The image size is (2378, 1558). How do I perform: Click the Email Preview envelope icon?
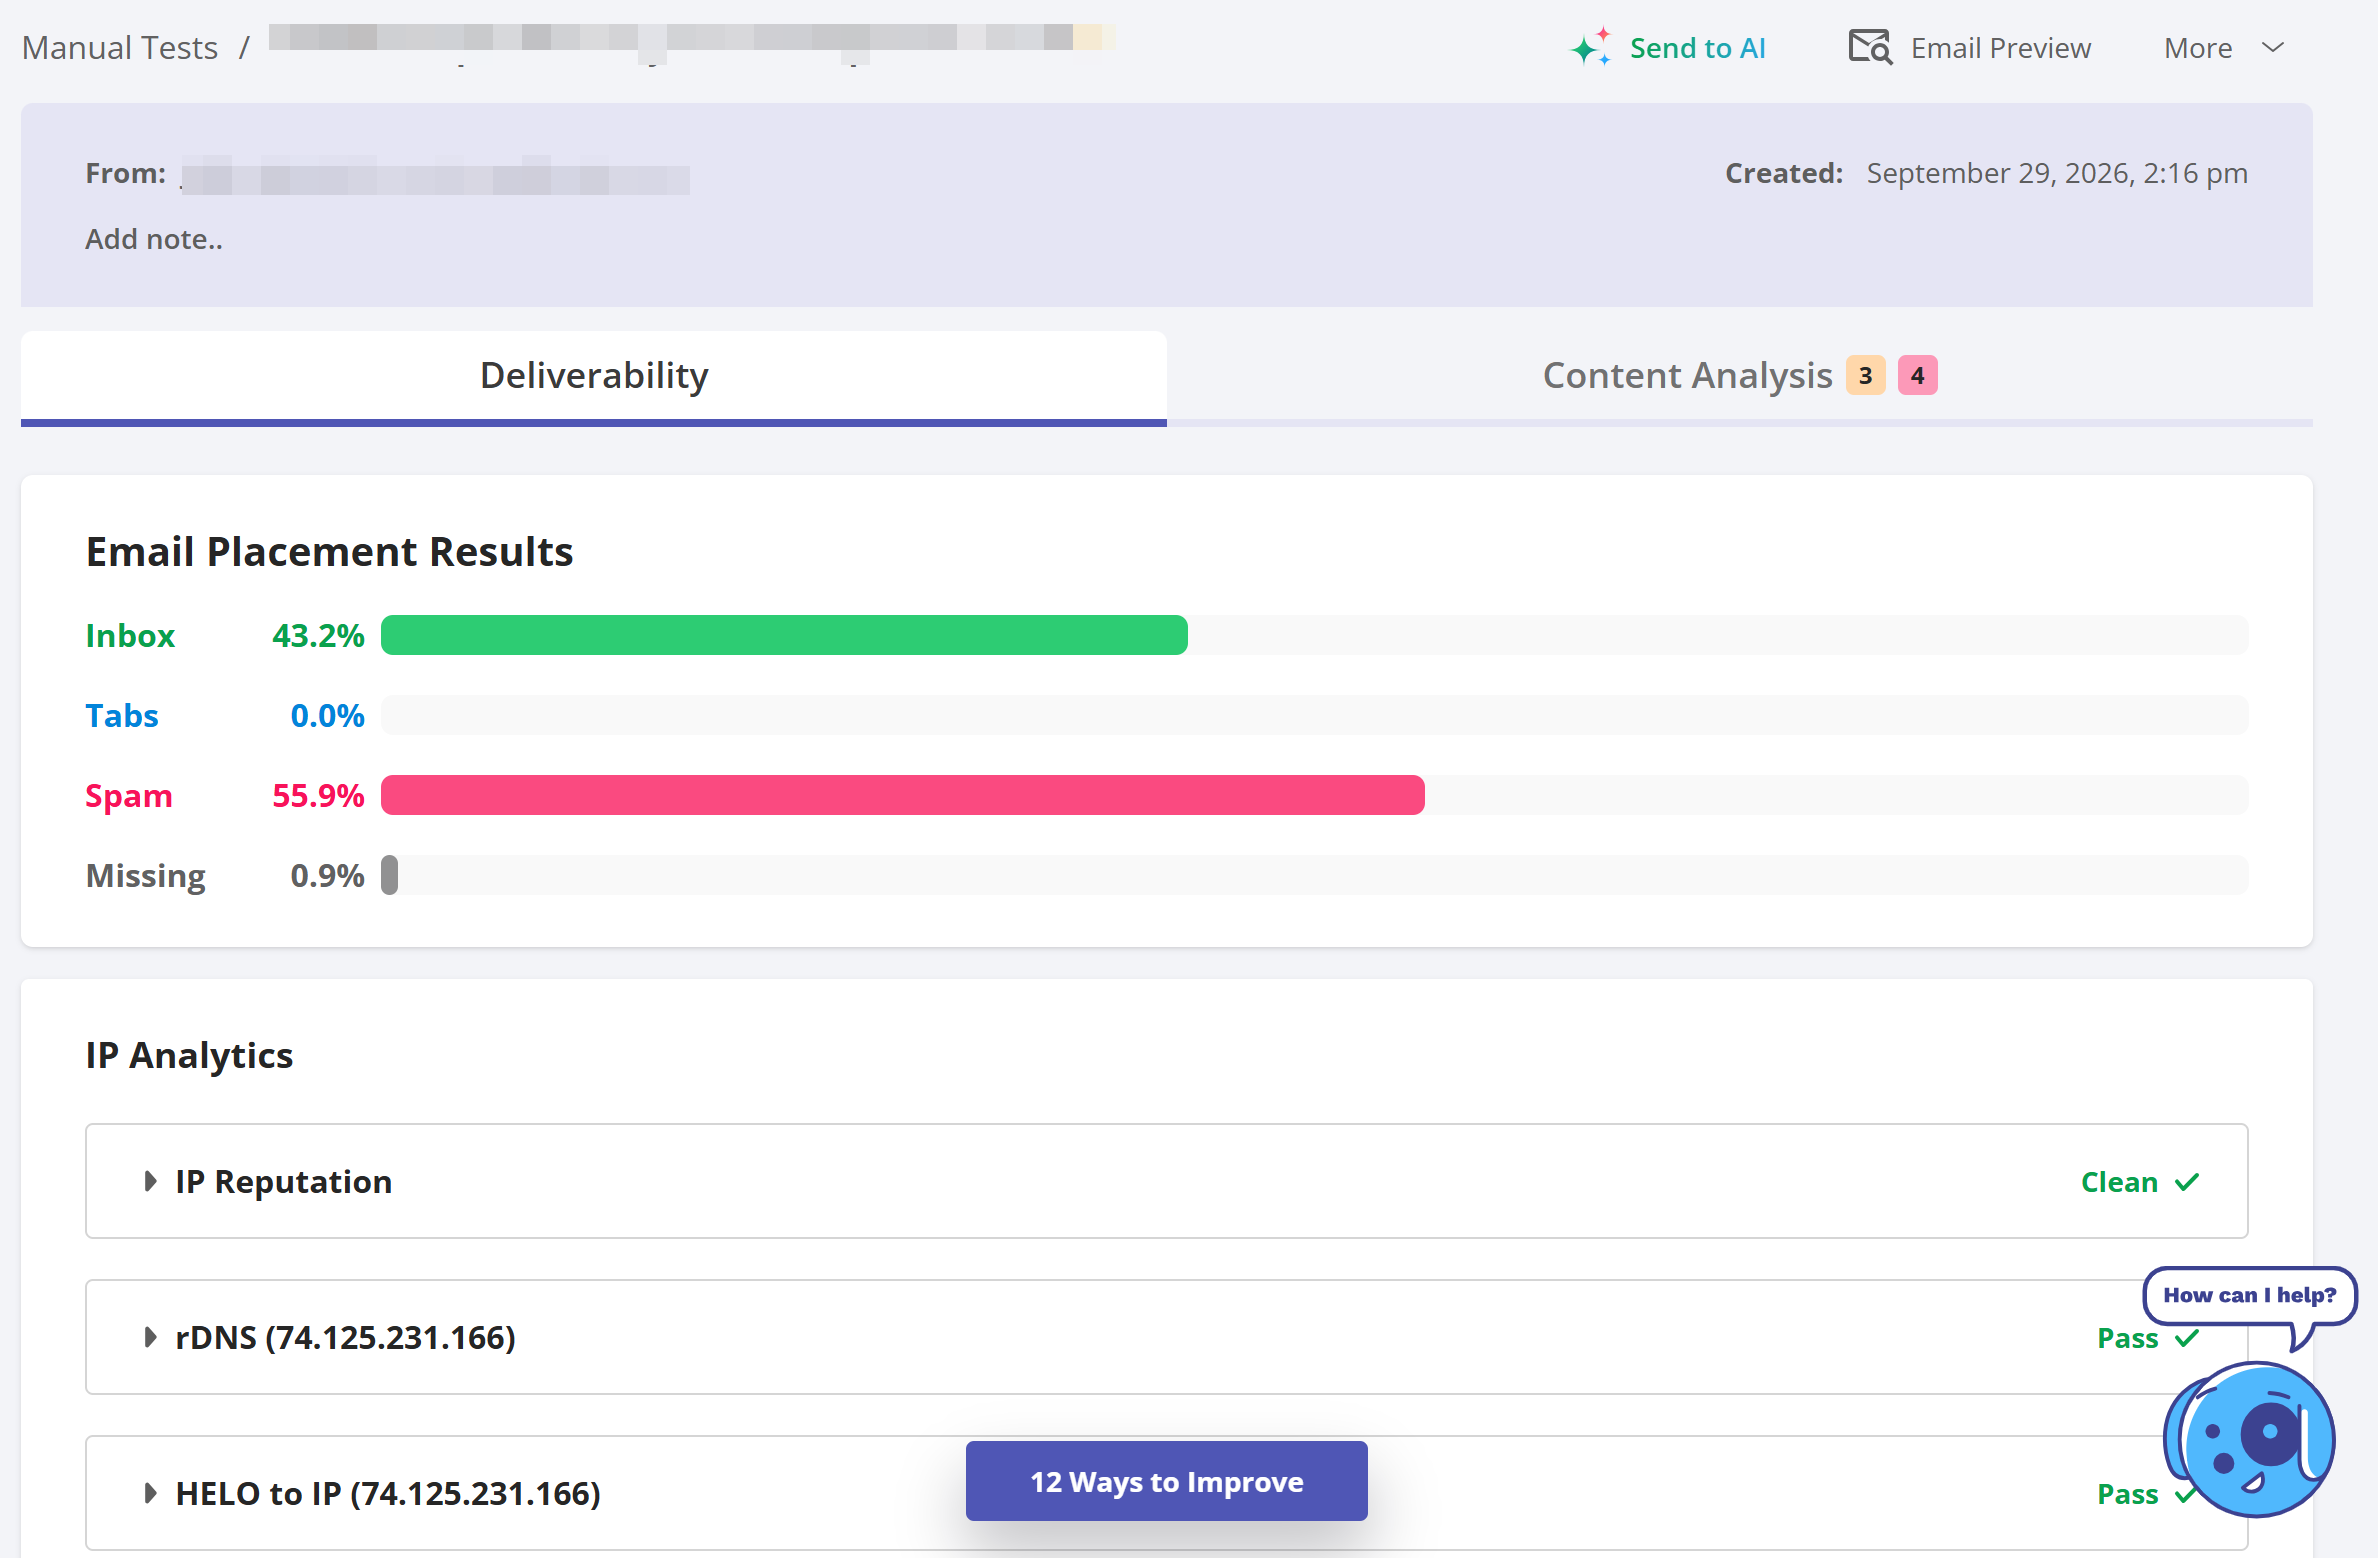pyautogui.click(x=1870, y=47)
